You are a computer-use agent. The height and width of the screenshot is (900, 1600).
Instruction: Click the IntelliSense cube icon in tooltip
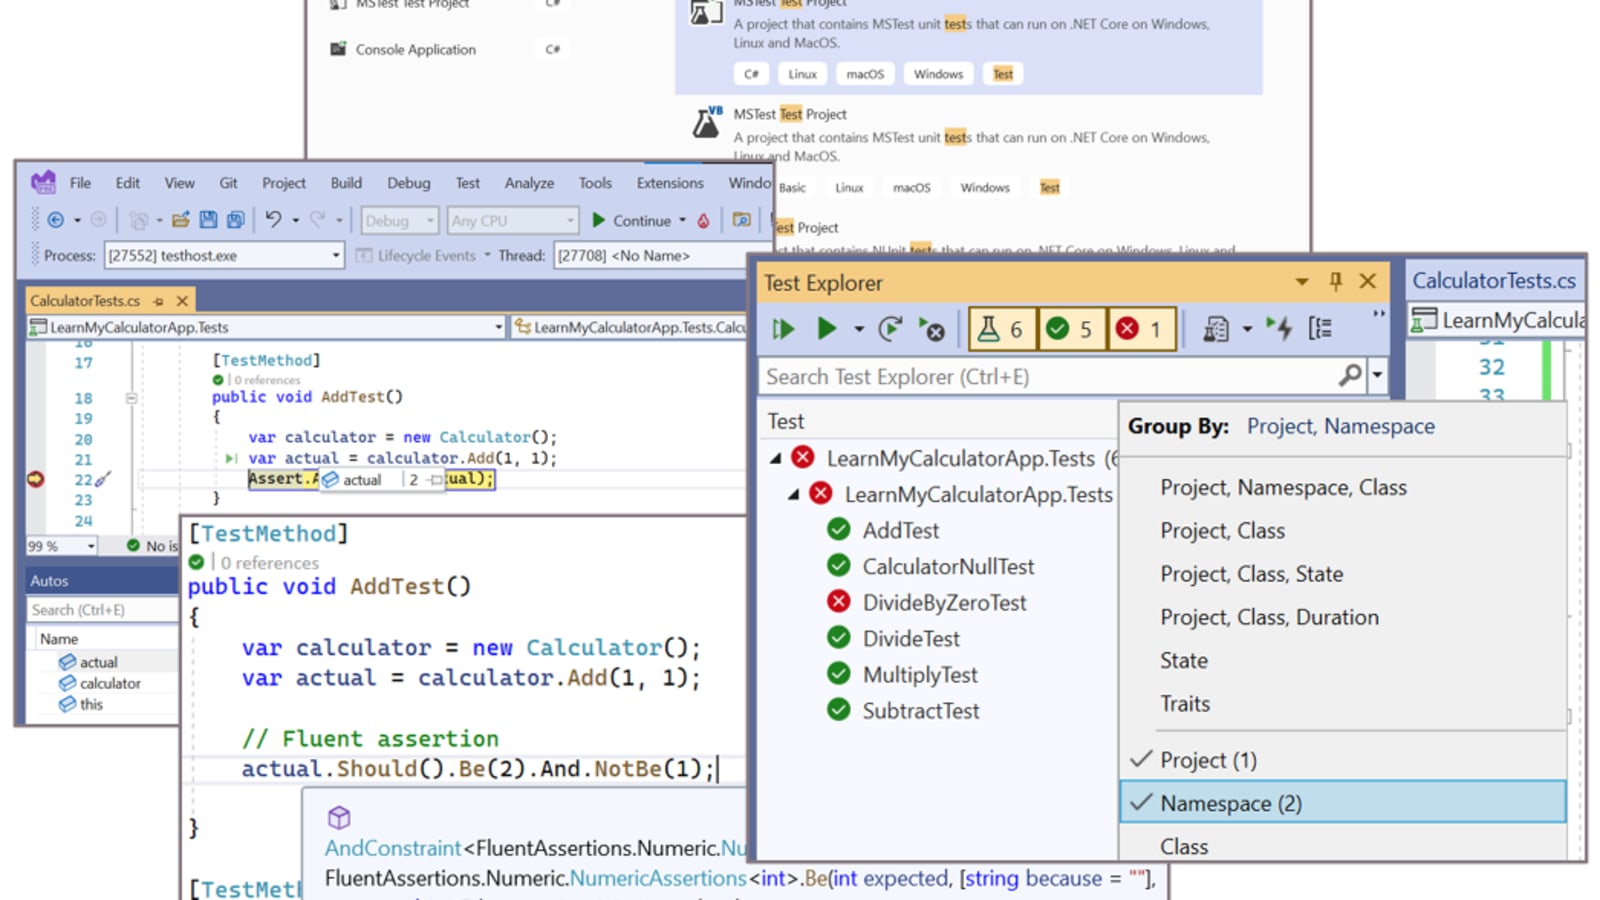[339, 817]
